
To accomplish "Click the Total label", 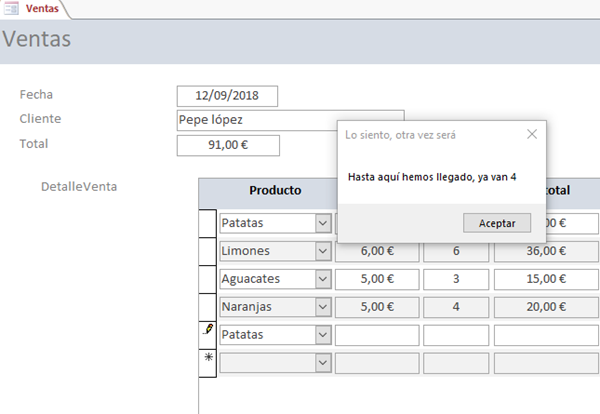I will [34, 144].
